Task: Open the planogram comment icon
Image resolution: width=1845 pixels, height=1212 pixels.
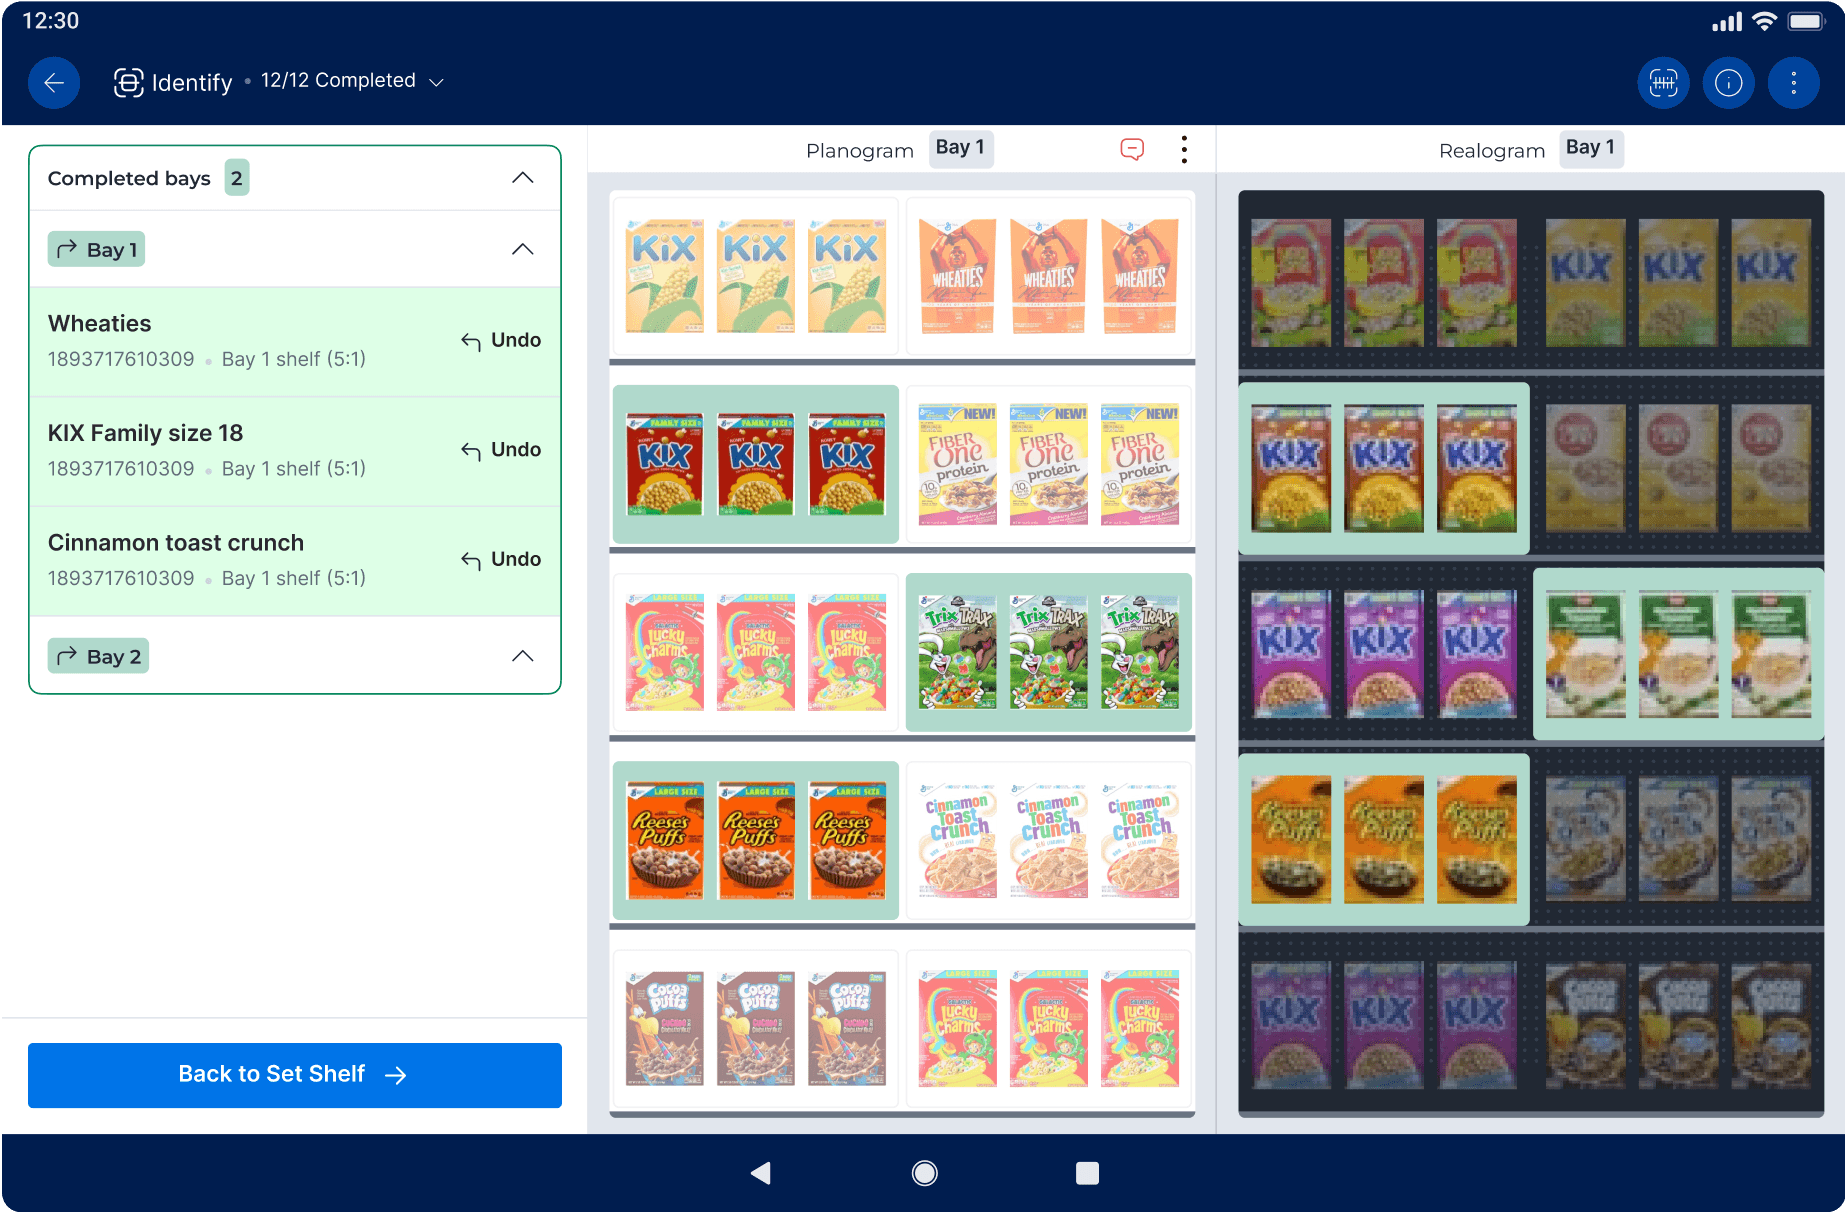Action: coord(1132,150)
